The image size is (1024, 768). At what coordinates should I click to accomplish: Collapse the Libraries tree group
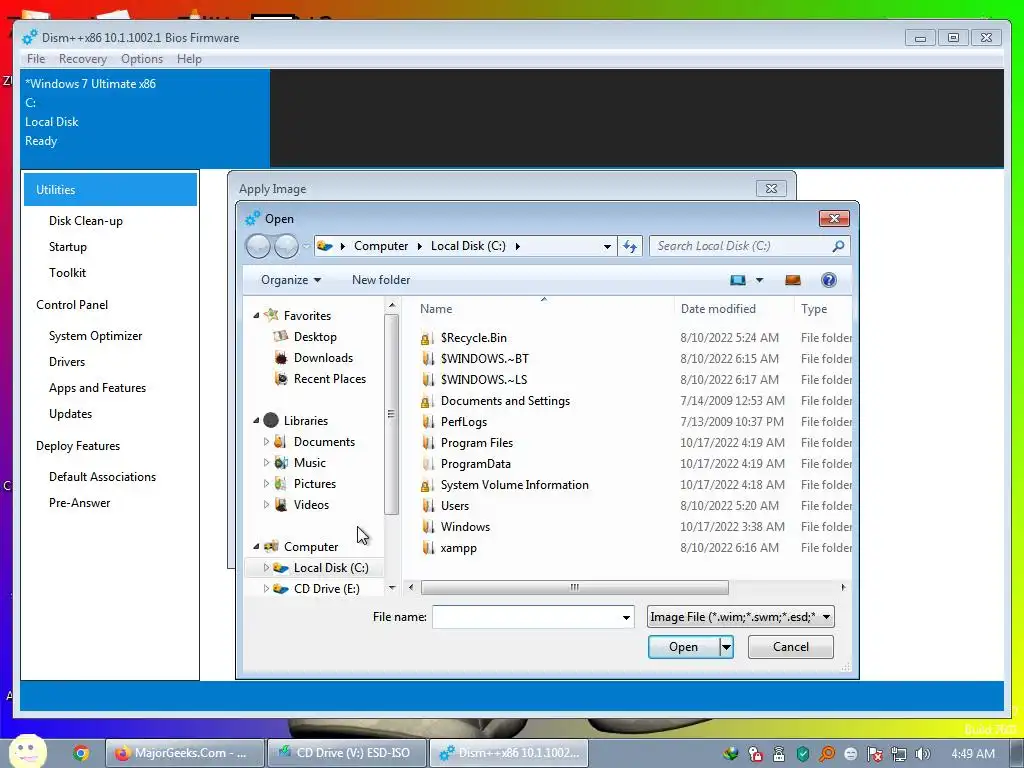pos(256,421)
